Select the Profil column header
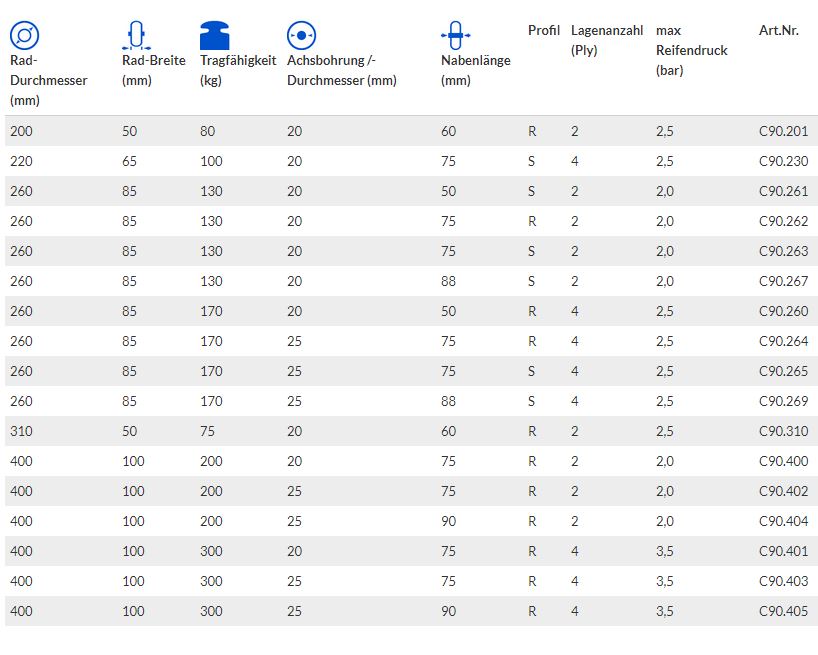Screen dimensions: 818x655 click(x=544, y=30)
